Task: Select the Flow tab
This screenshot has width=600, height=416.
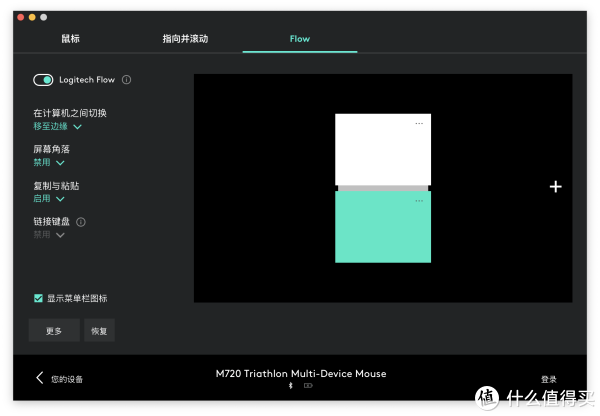Action: click(x=300, y=39)
